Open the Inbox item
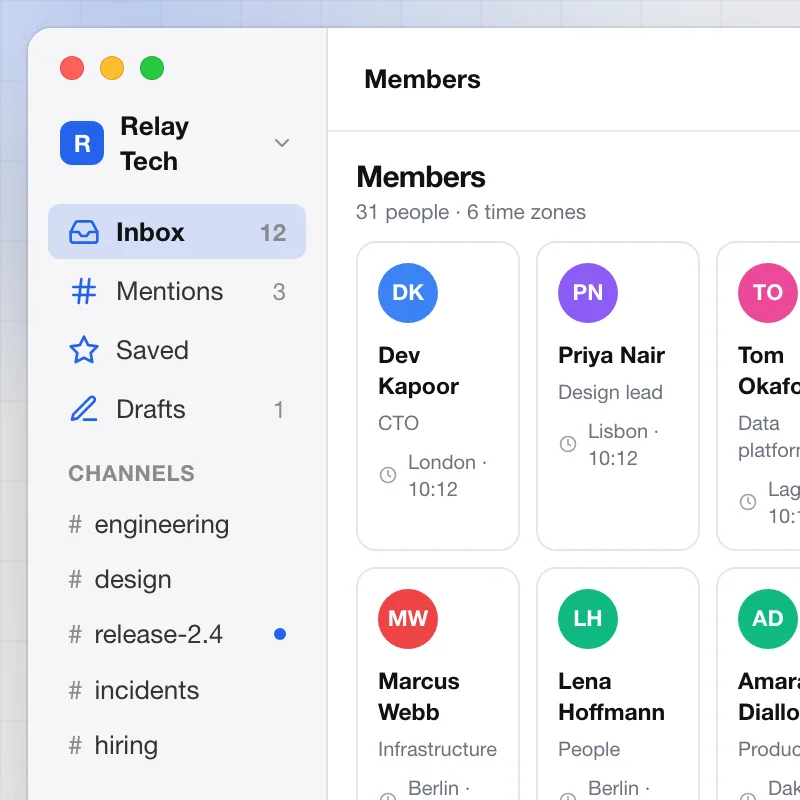Image resolution: width=800 pixels, height=800 pixels. coord(177,232)
